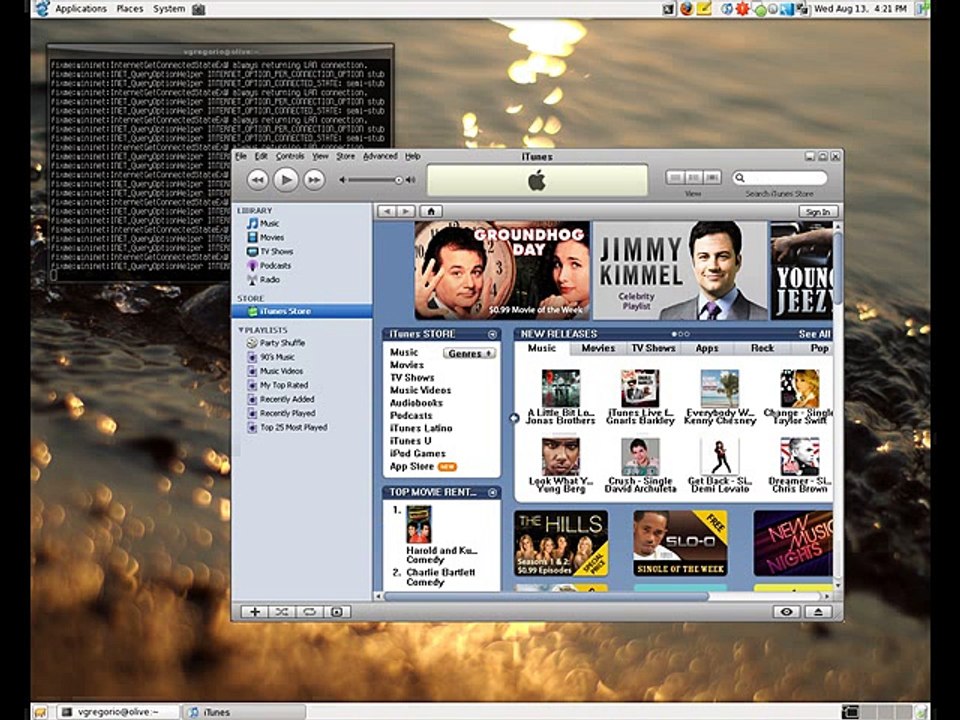The image size is (960, 720).
Task: Open the Genres dropdown
Action: [469, 353]
